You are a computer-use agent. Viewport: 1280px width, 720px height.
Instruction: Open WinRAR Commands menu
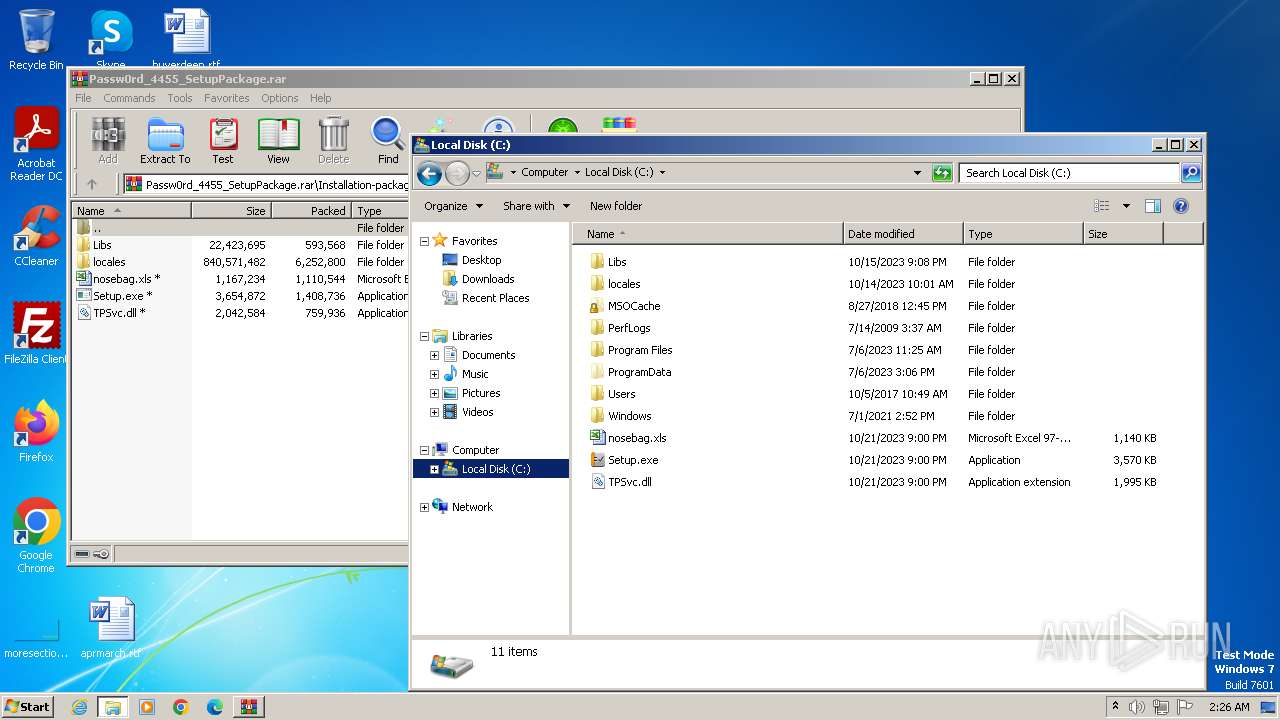129,98
